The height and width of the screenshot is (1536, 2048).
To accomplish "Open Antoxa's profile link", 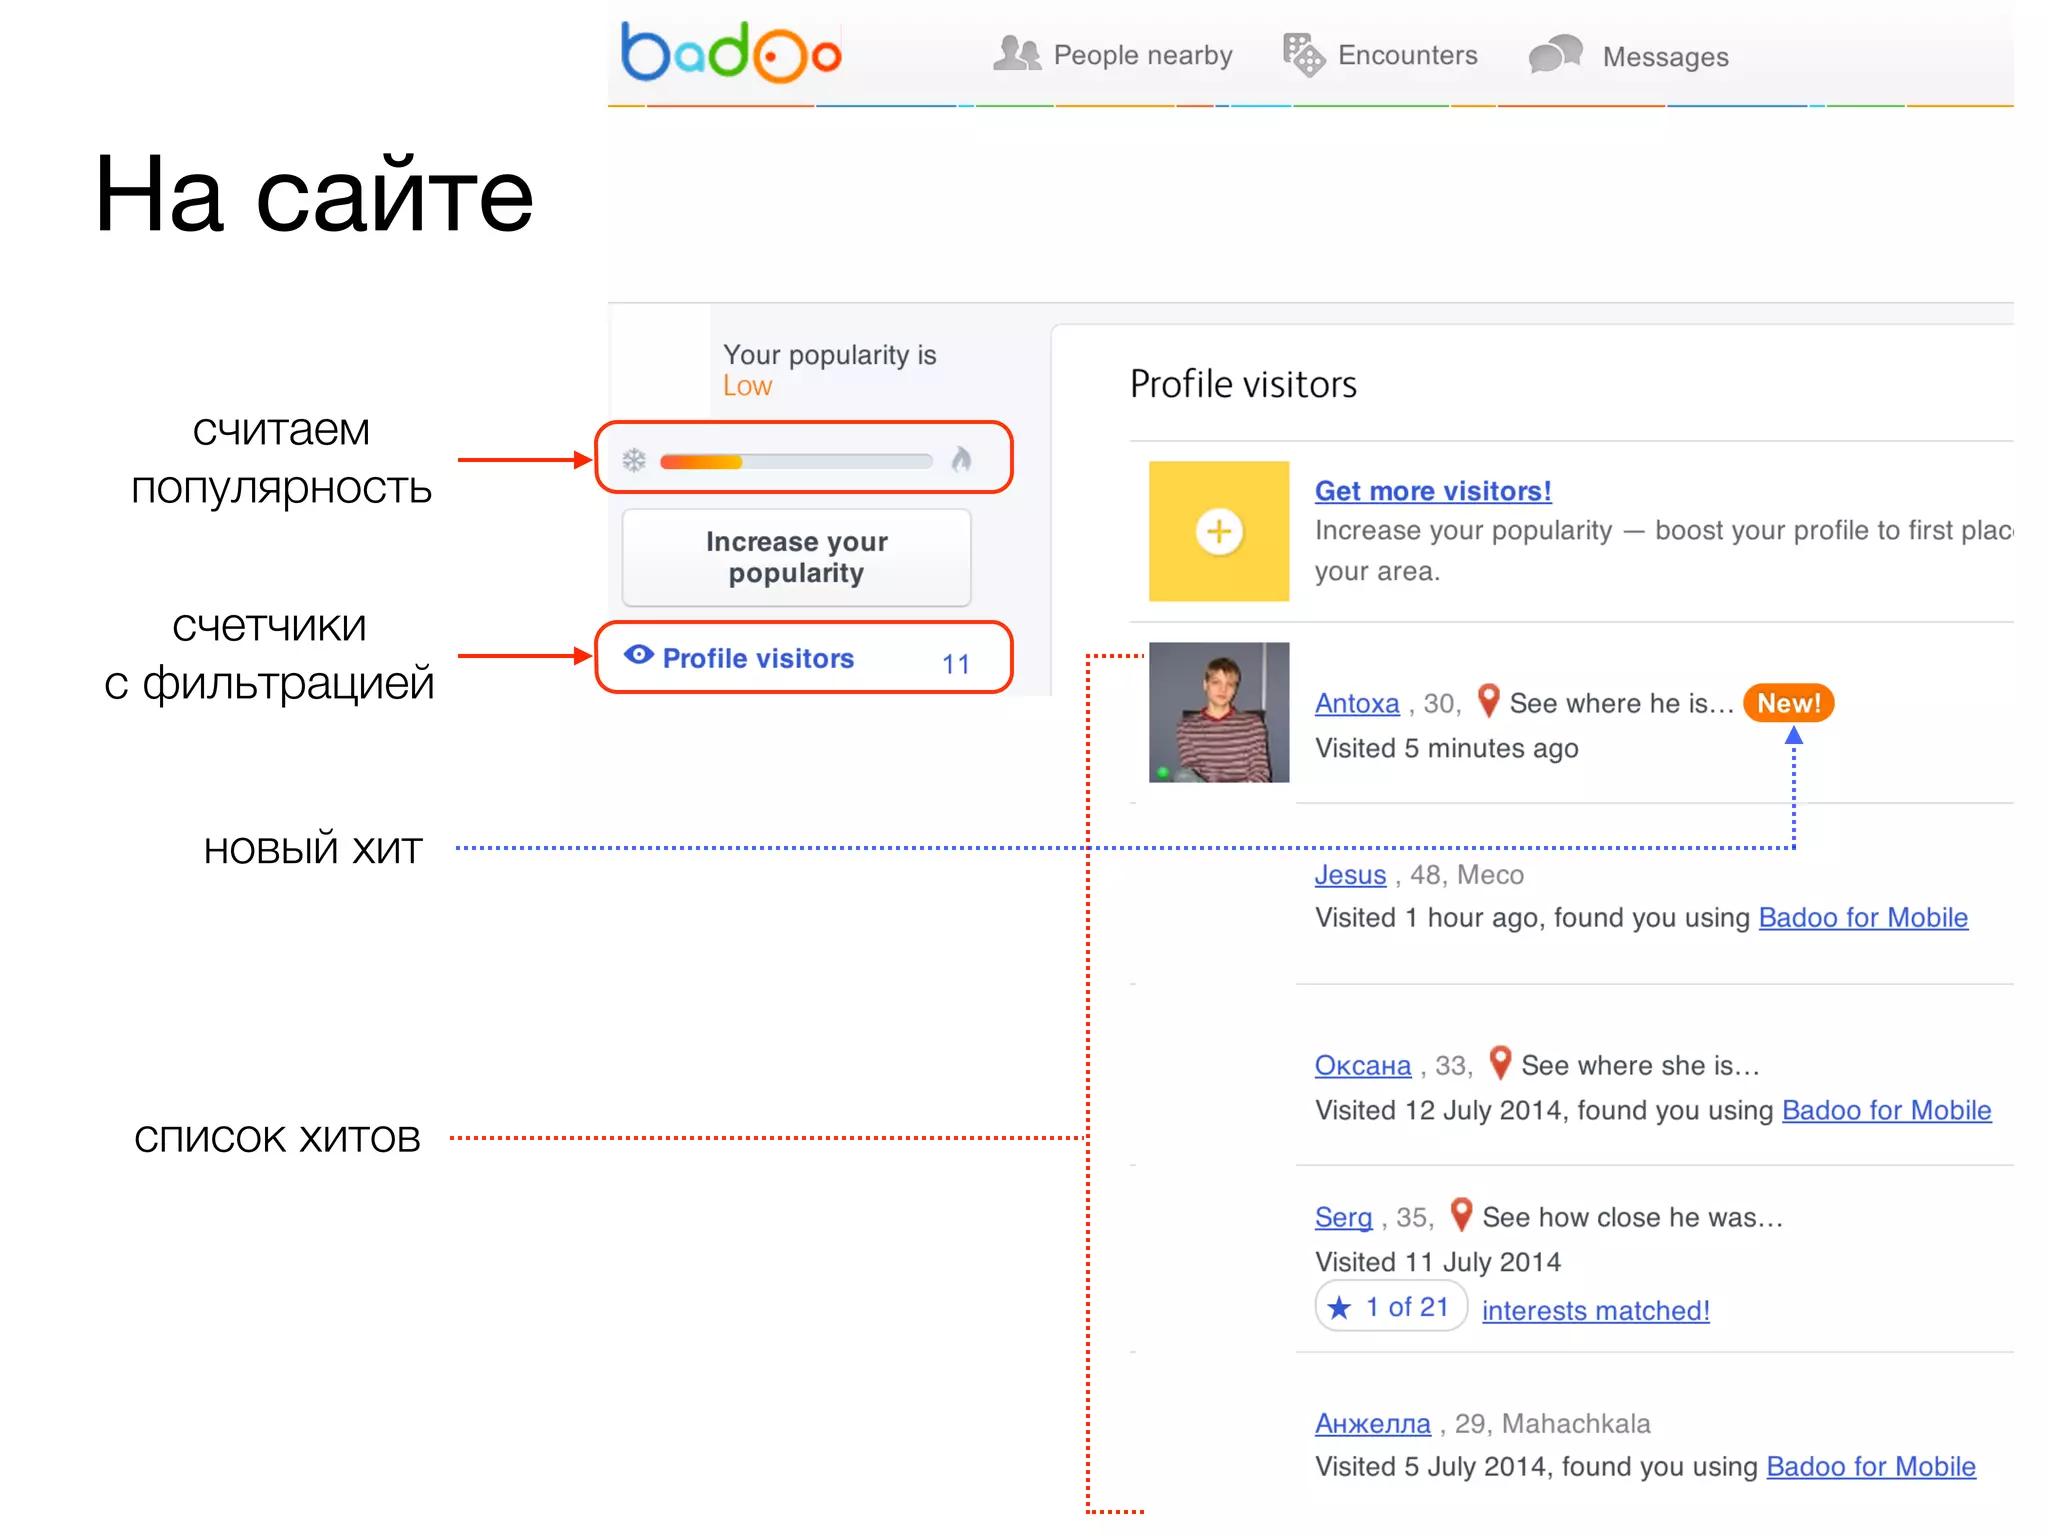I will click(1357, 703).
